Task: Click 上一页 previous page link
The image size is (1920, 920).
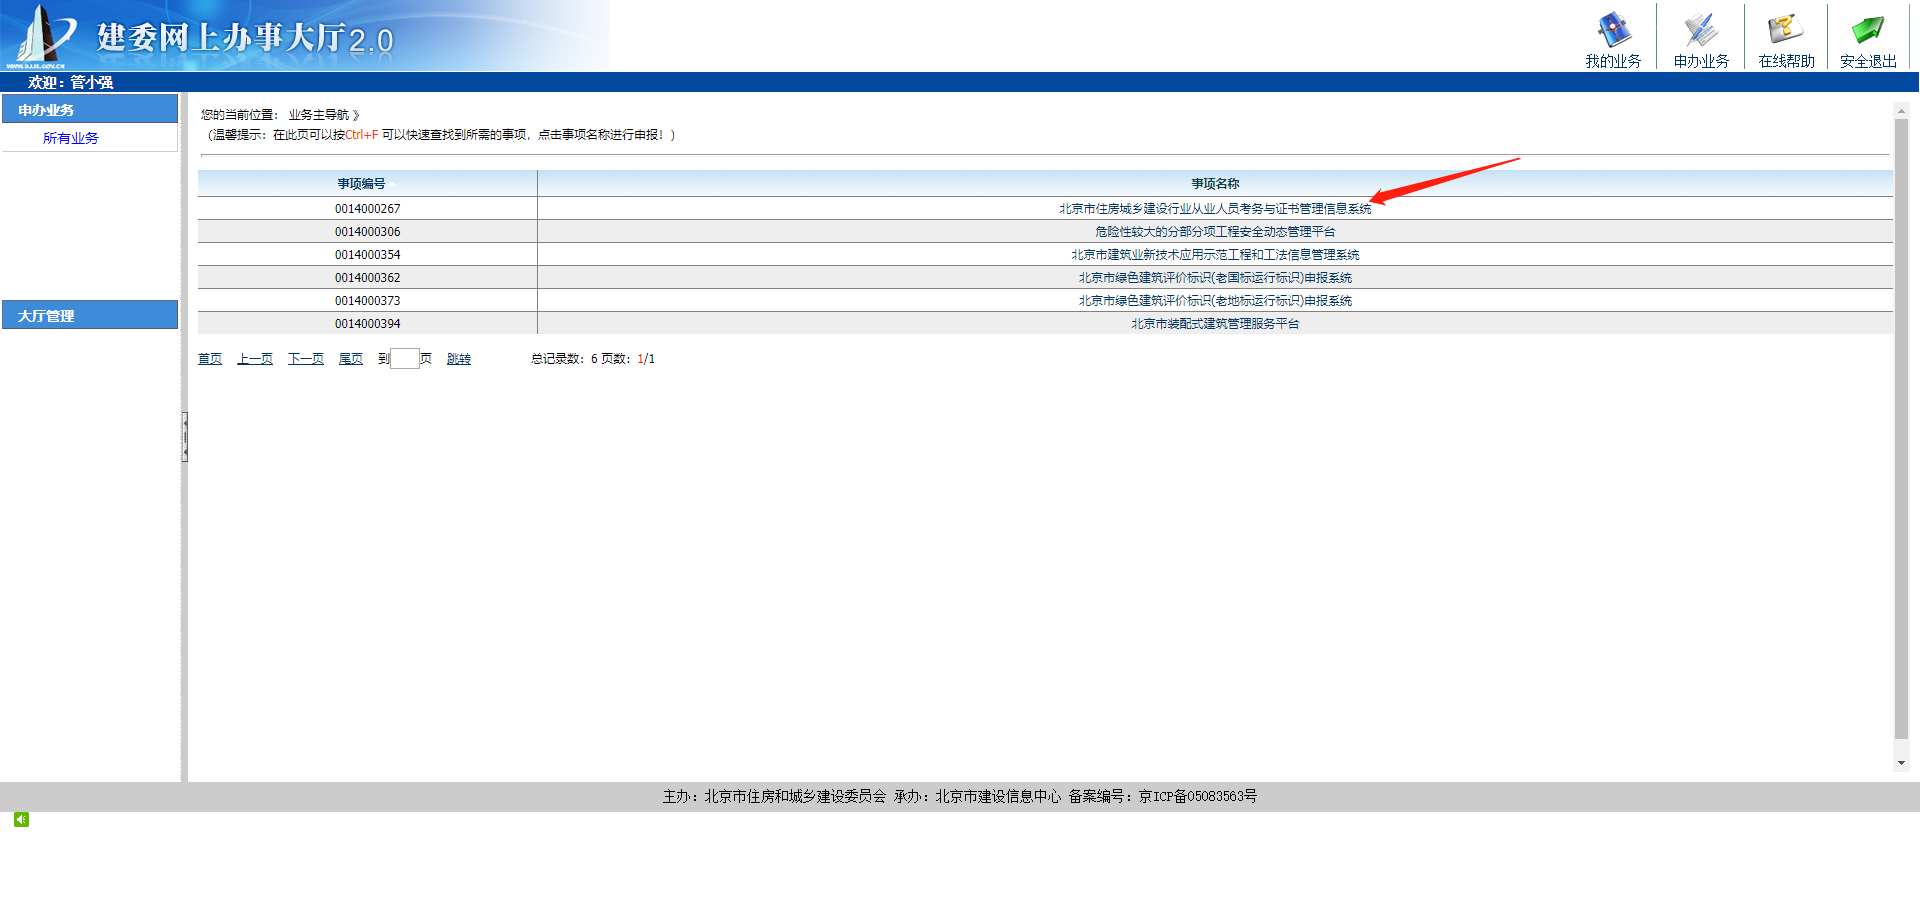Action: (255, 359)
